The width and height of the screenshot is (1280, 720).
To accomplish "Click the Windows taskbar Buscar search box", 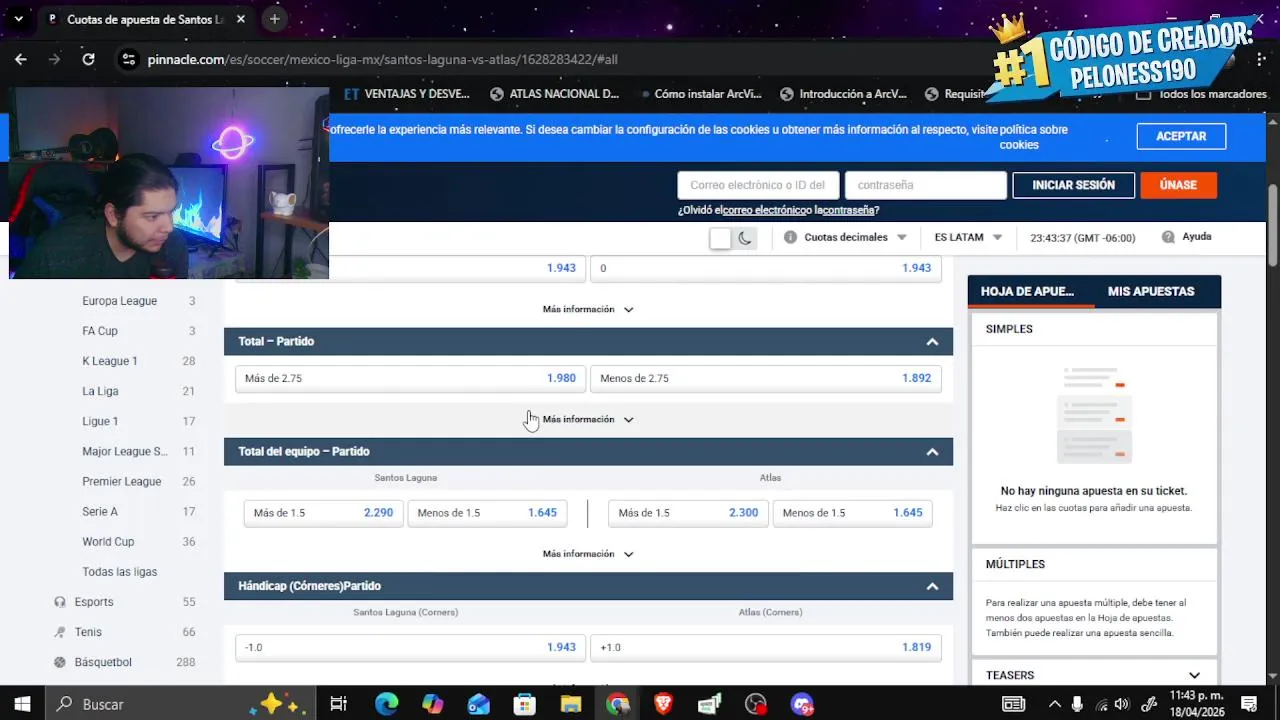I will pyautogui.click(x=180, y=704).
